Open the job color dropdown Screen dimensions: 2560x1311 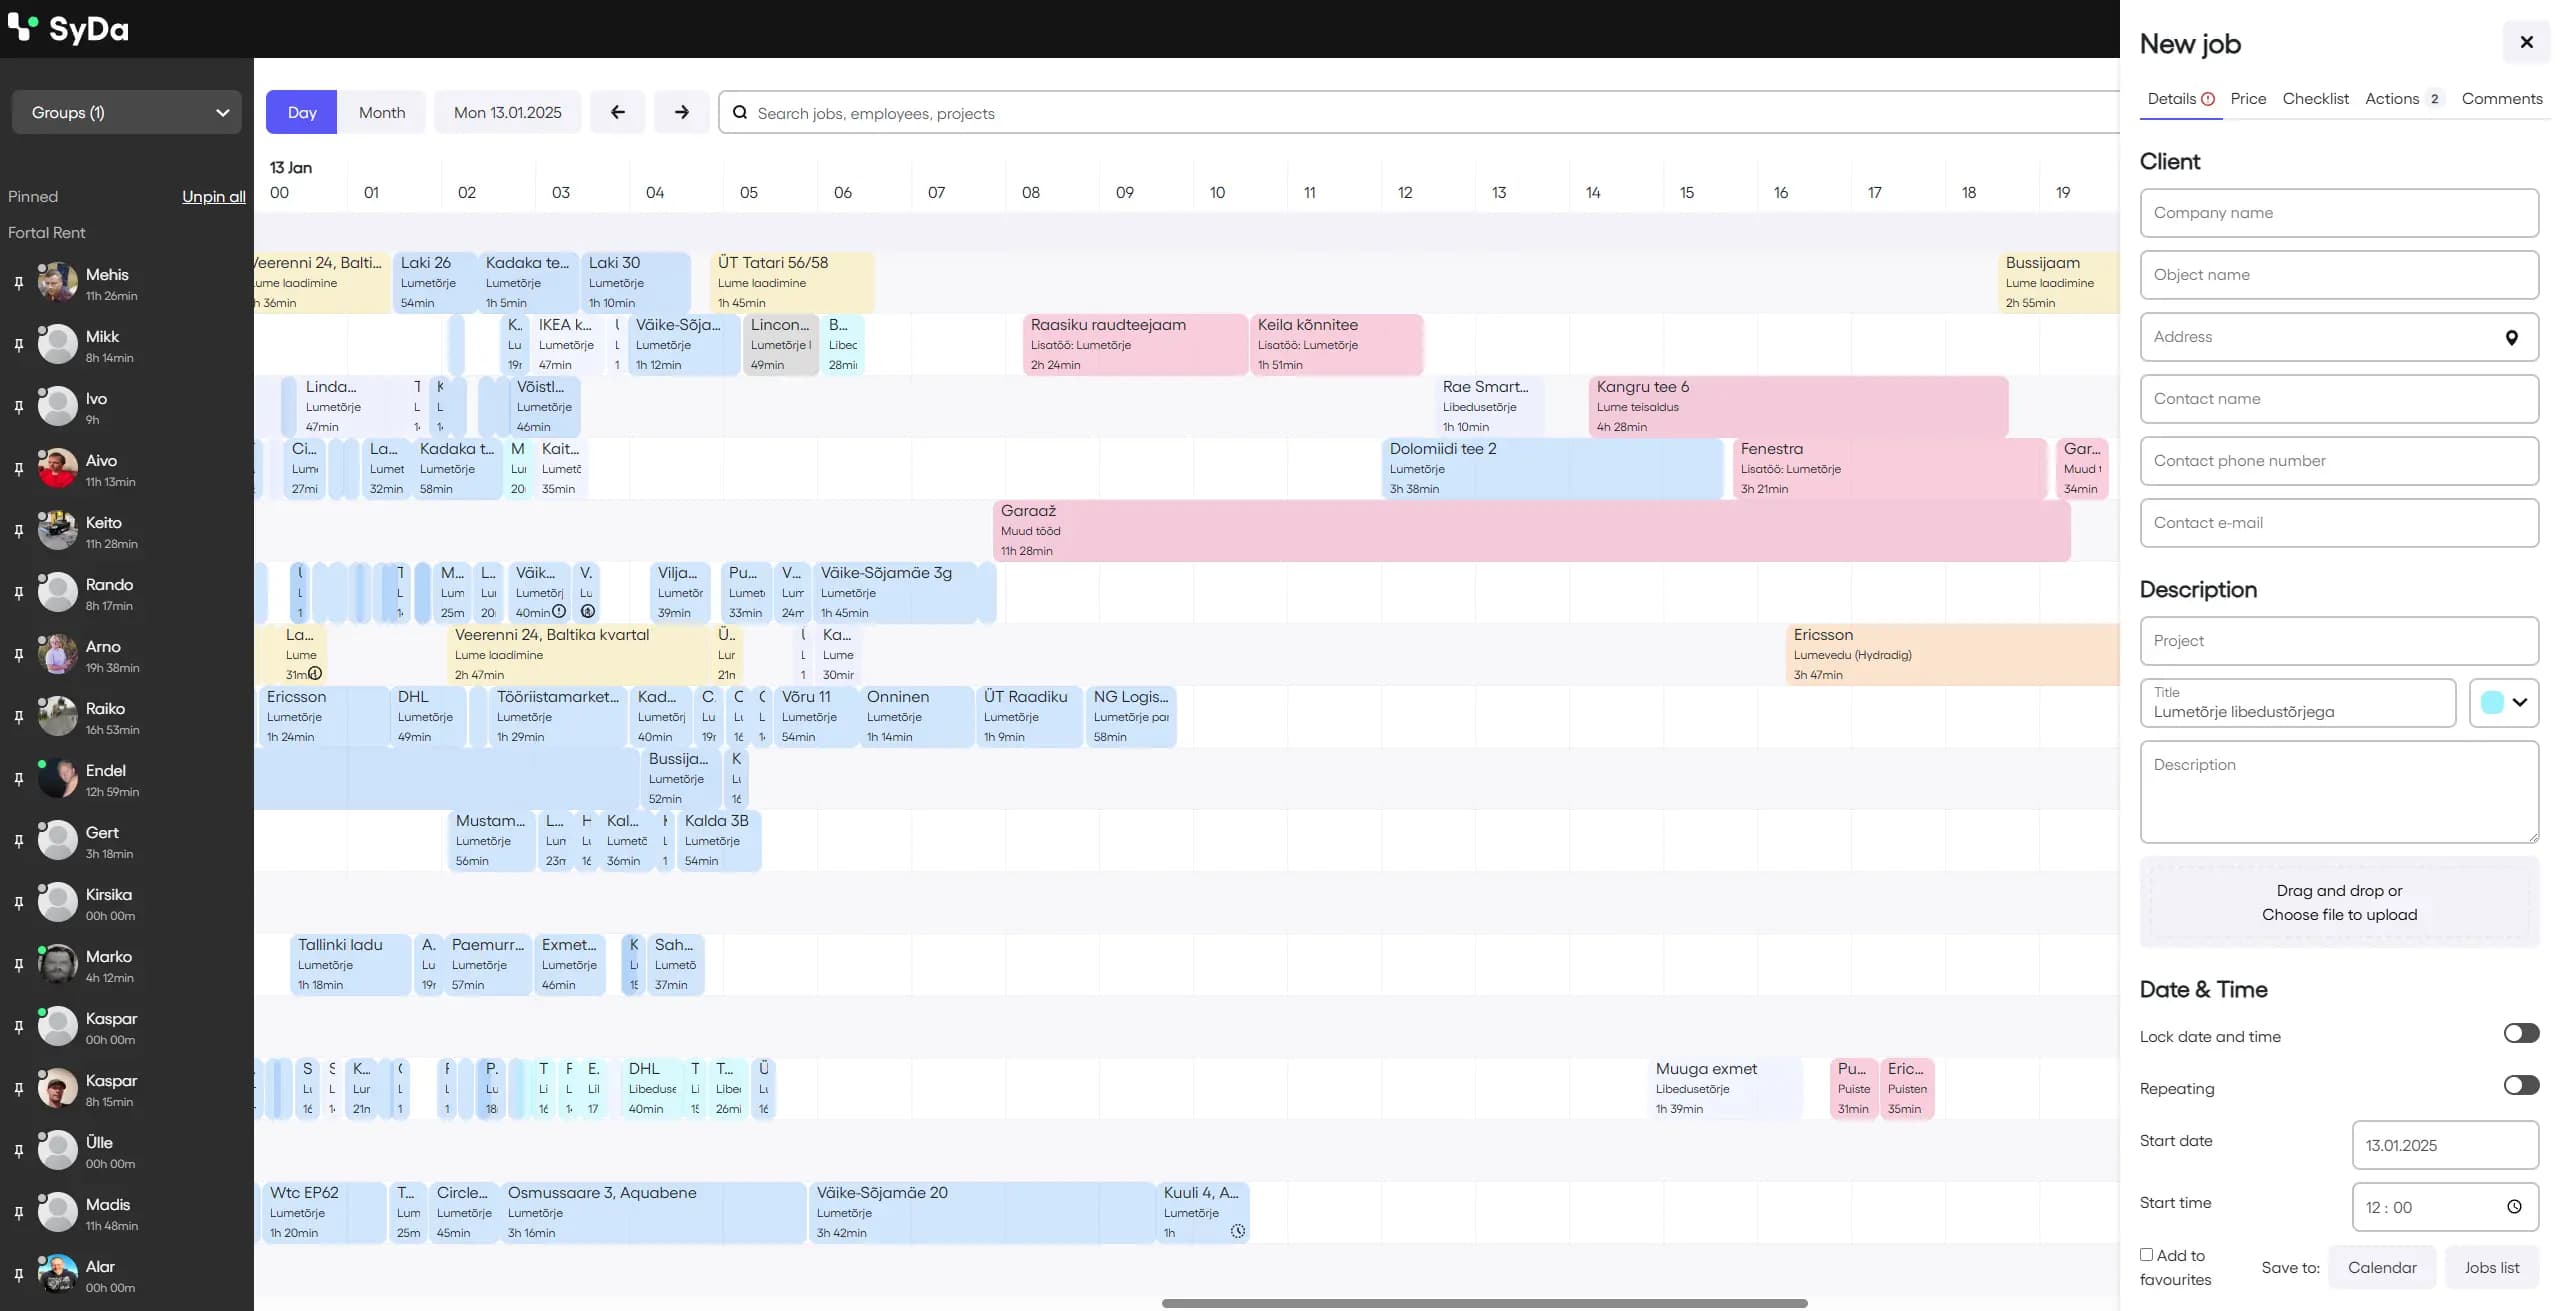click(x=2504, y=702)
